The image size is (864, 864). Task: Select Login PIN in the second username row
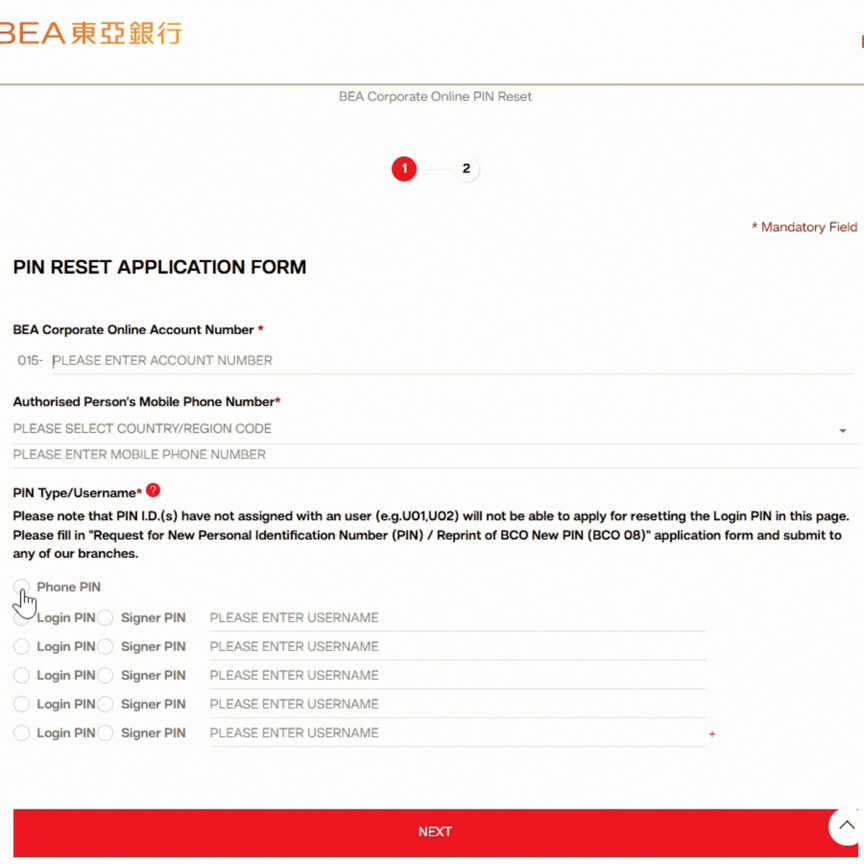tap(21, 646)
